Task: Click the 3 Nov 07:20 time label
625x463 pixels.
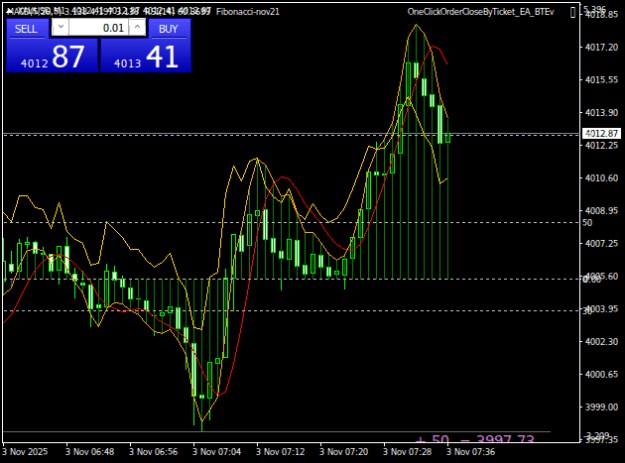Action: click(344, 452)
